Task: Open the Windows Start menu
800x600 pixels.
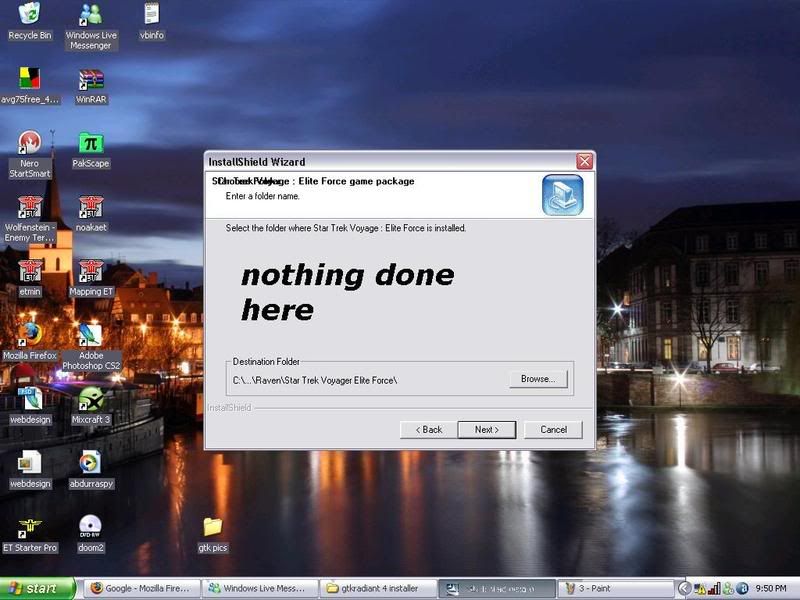Action: click(x=37, y=588)
